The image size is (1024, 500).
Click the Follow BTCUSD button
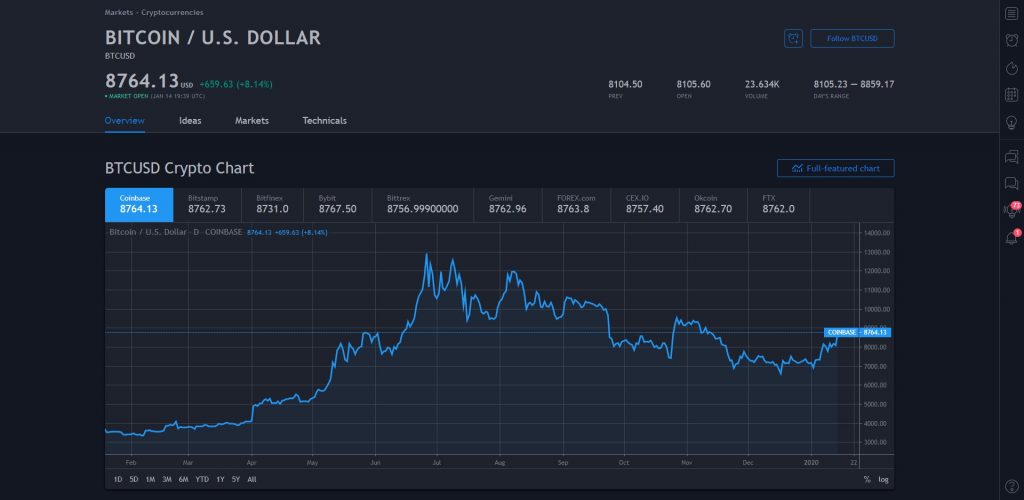(x=852, y=38)
